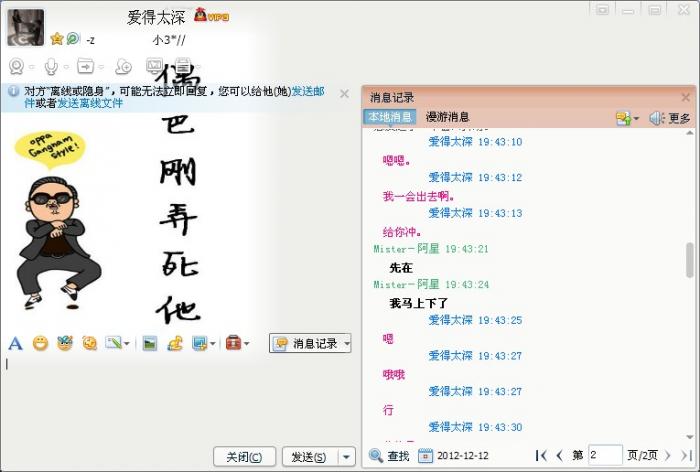Create a discussion group with plus icon
700x472 pixels.
(x=123, y=67)
